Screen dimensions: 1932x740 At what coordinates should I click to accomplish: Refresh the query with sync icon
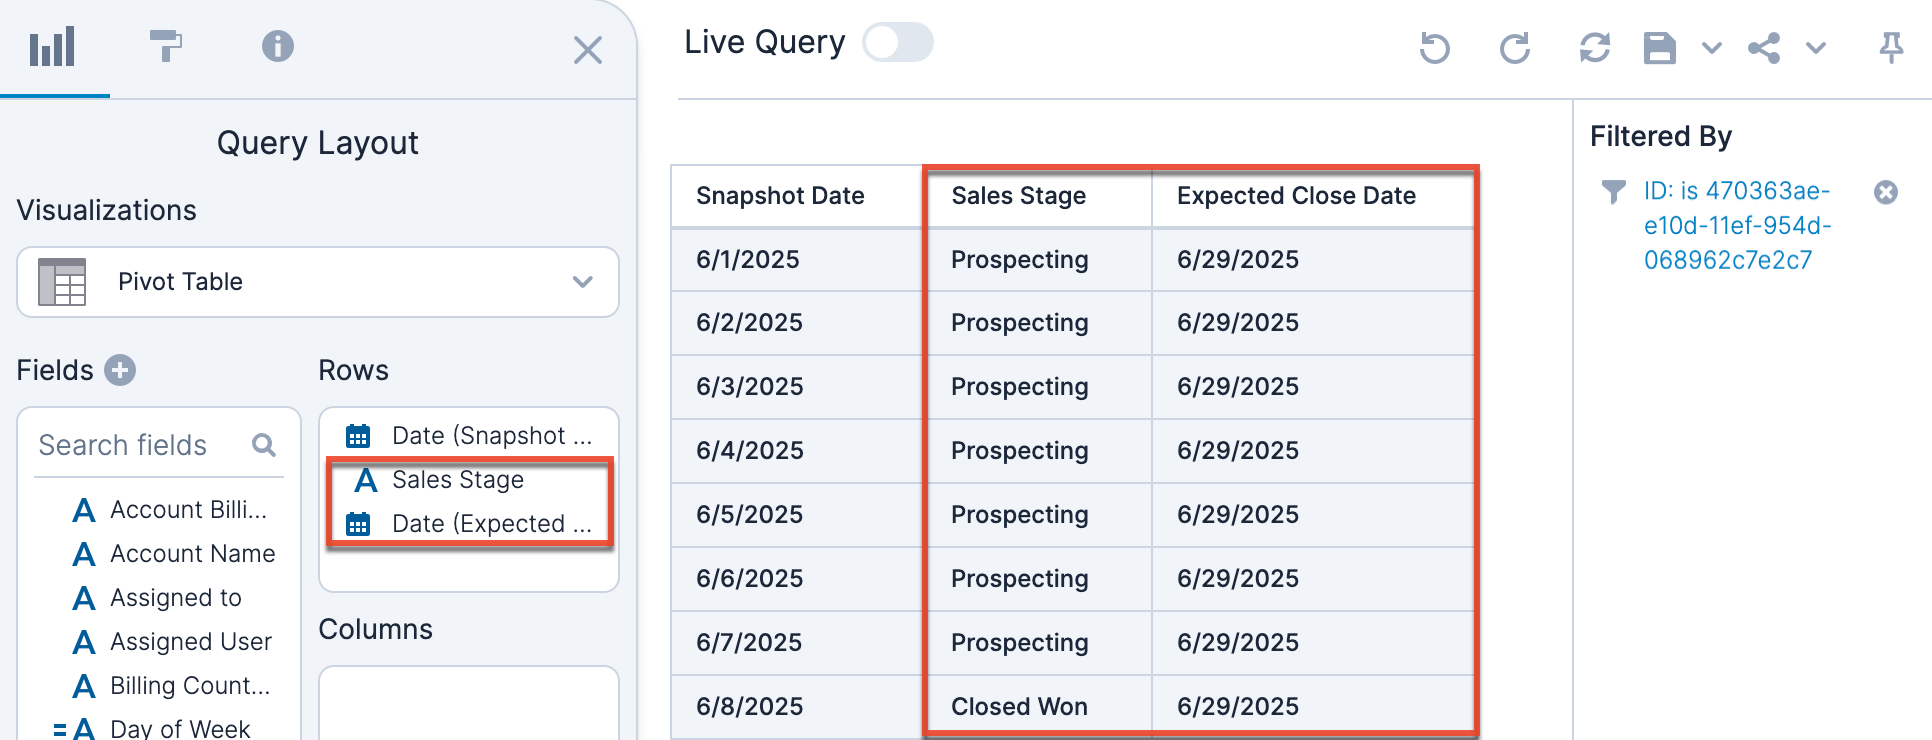1594,48
